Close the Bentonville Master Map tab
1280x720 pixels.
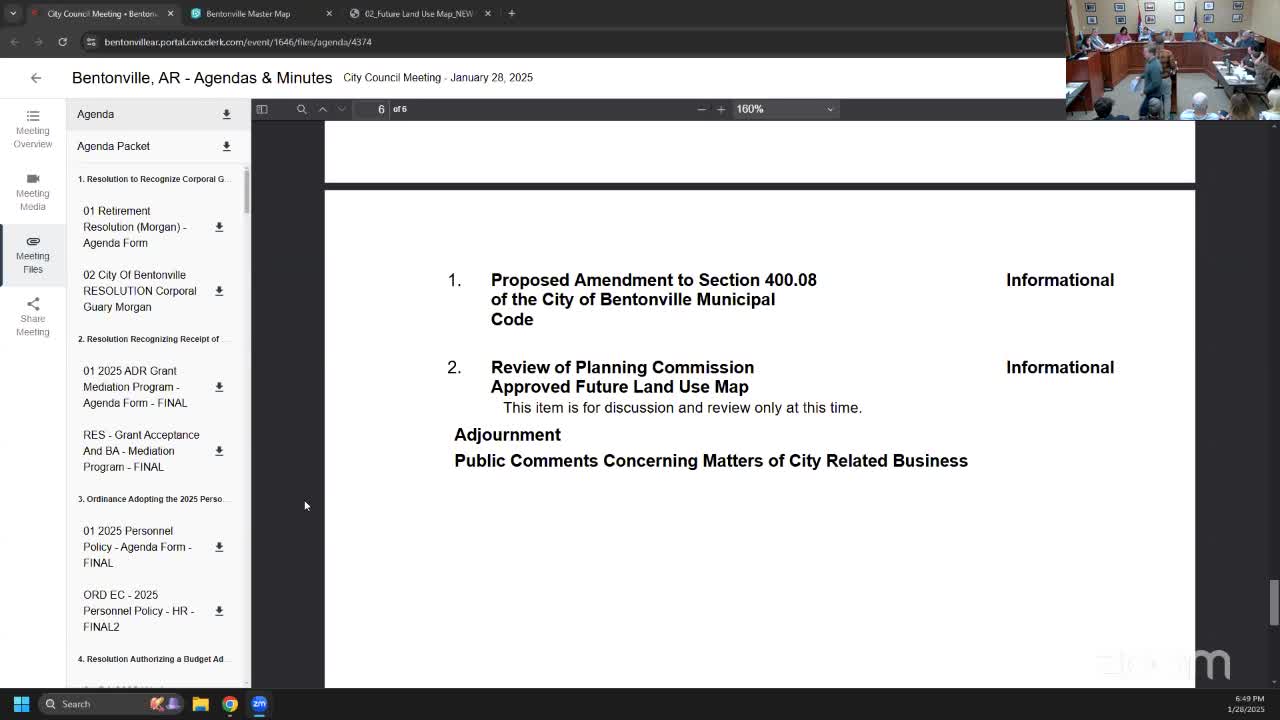[x=329, y=14]
